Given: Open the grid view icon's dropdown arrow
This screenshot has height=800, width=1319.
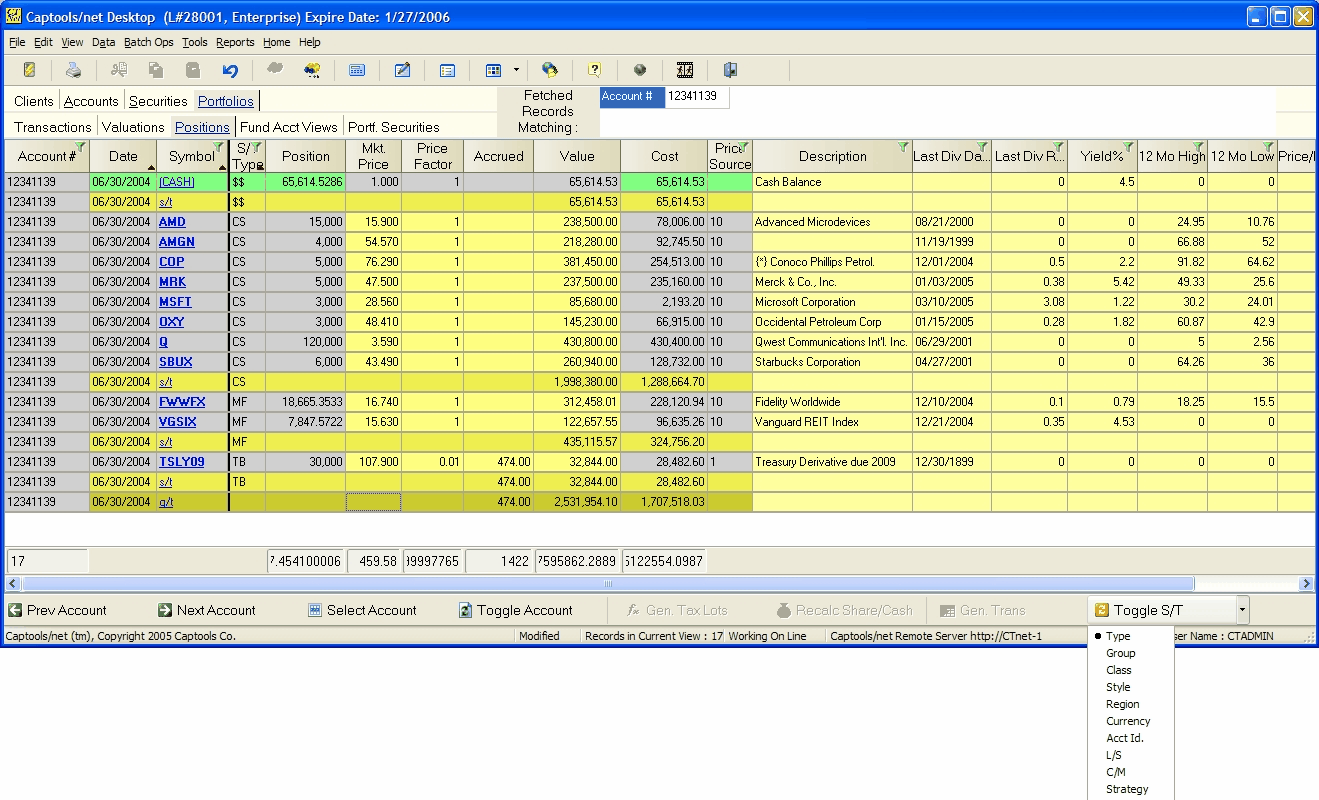Looking at the screenshot, I should click(x=515, y=70).
